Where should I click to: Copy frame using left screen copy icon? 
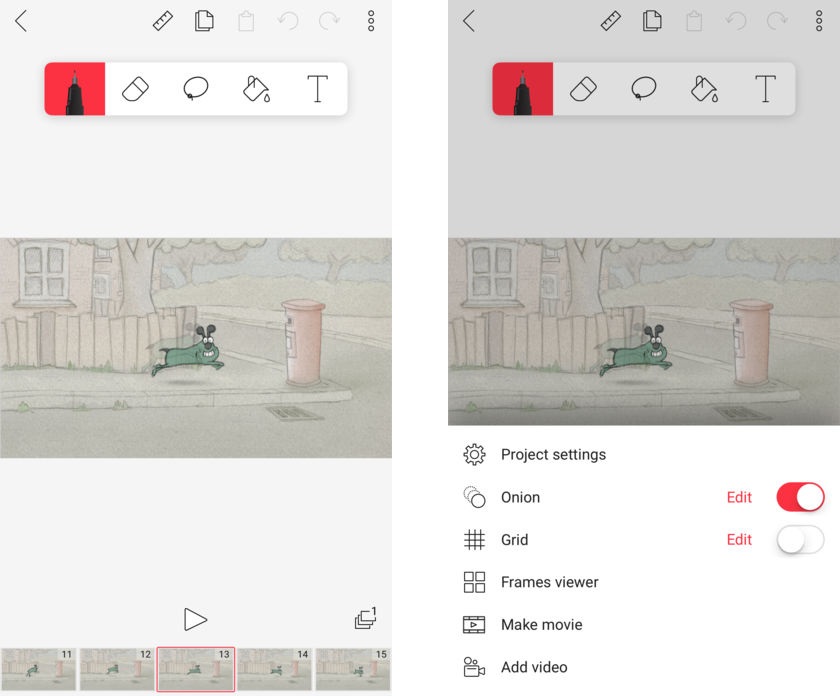coord(204,21)
